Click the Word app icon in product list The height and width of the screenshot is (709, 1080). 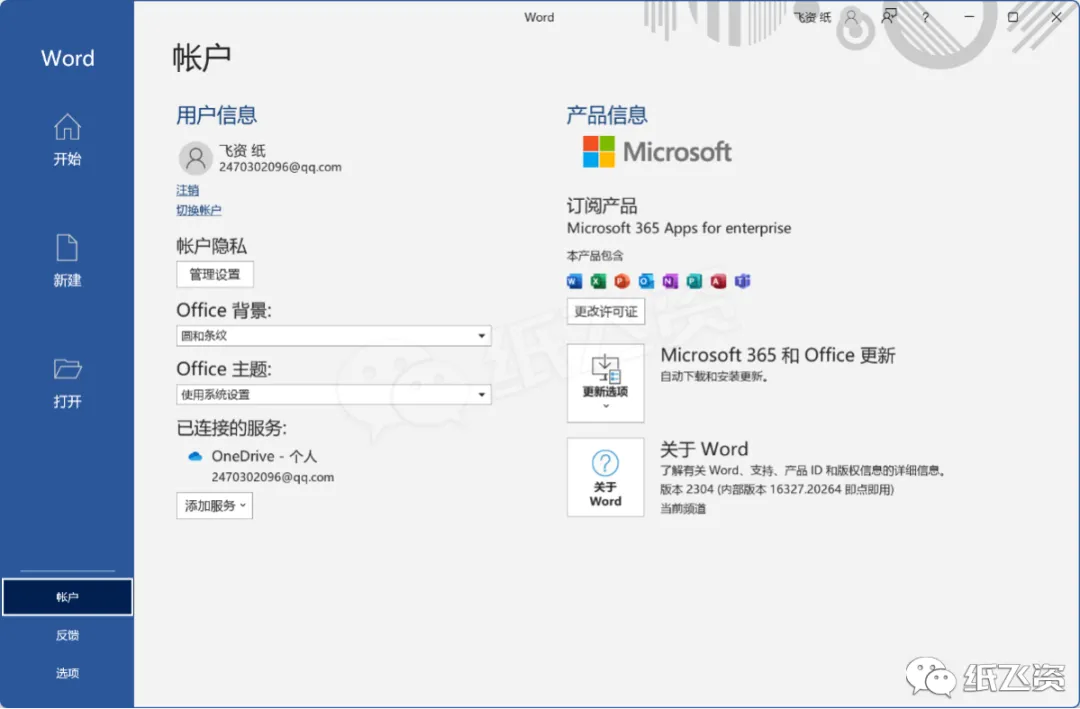(x=574, y=281)
